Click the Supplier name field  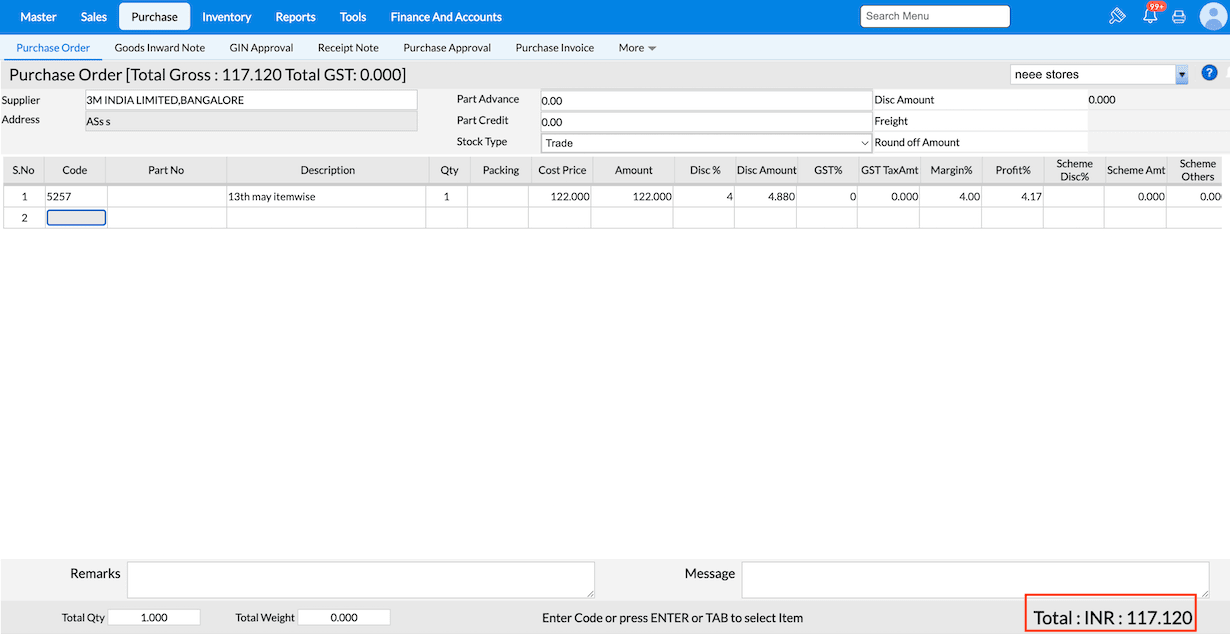pos(251,100)
